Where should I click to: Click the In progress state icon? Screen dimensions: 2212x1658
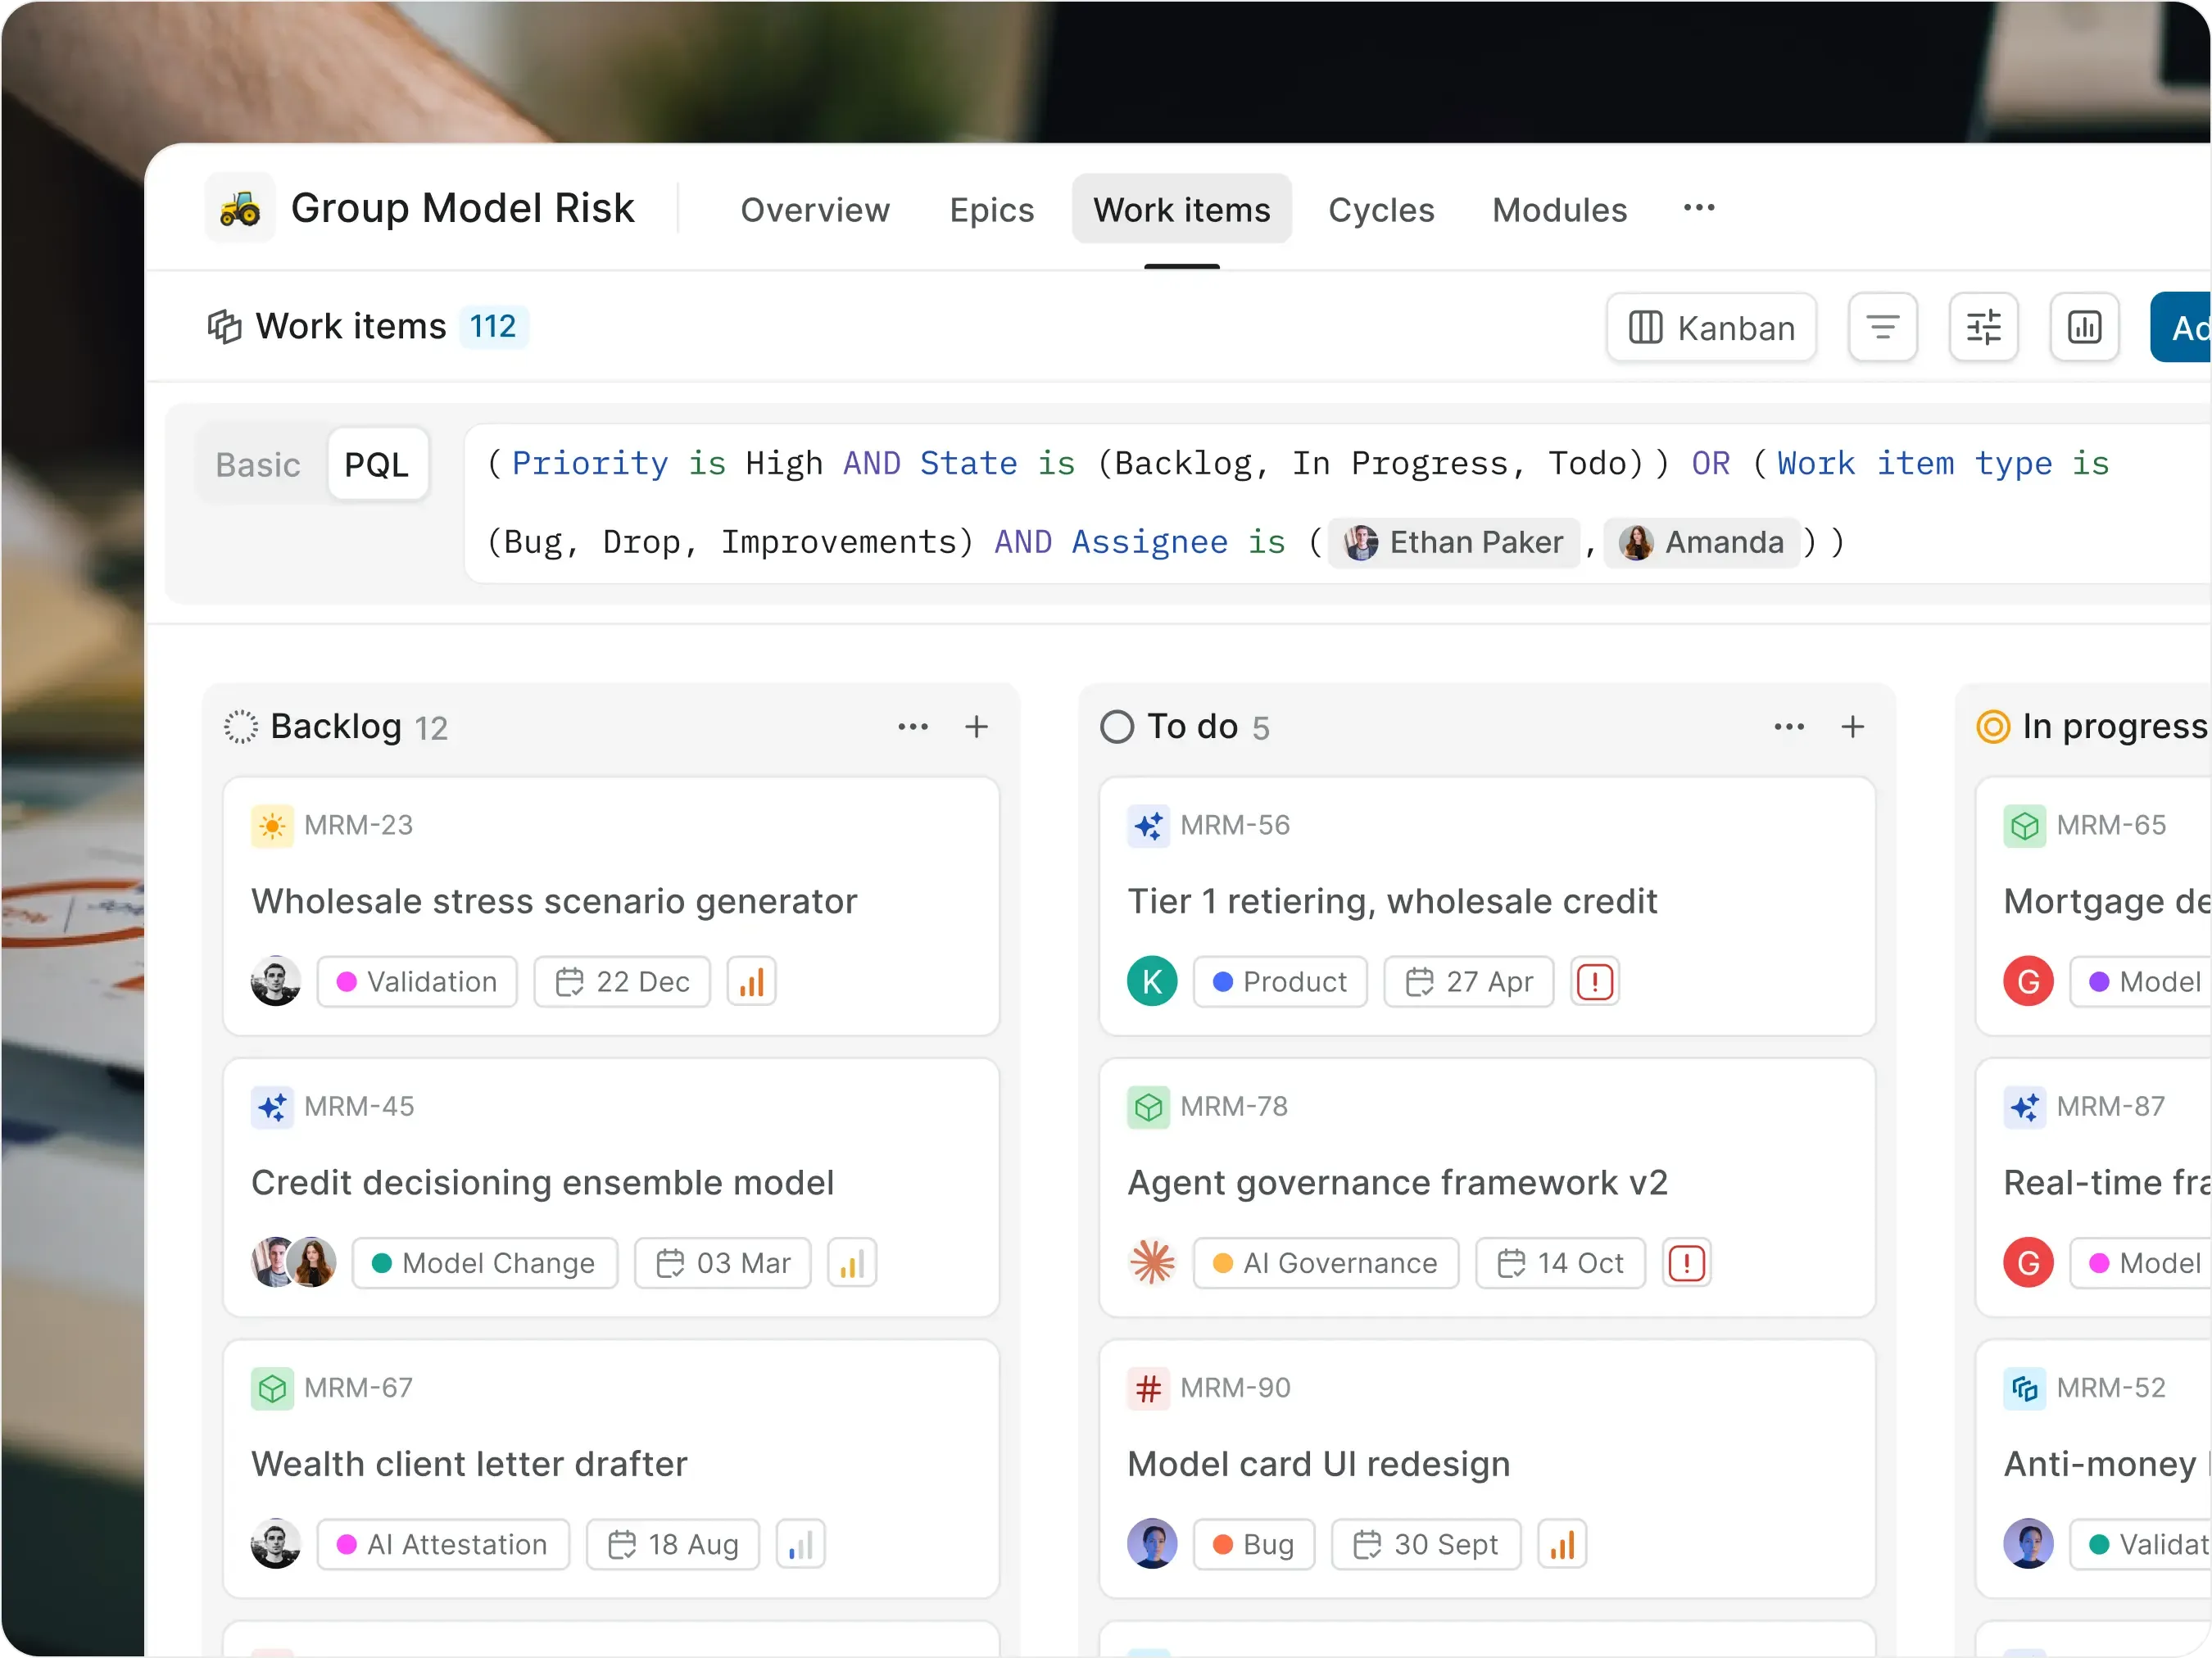click(x=1992, y=726)
